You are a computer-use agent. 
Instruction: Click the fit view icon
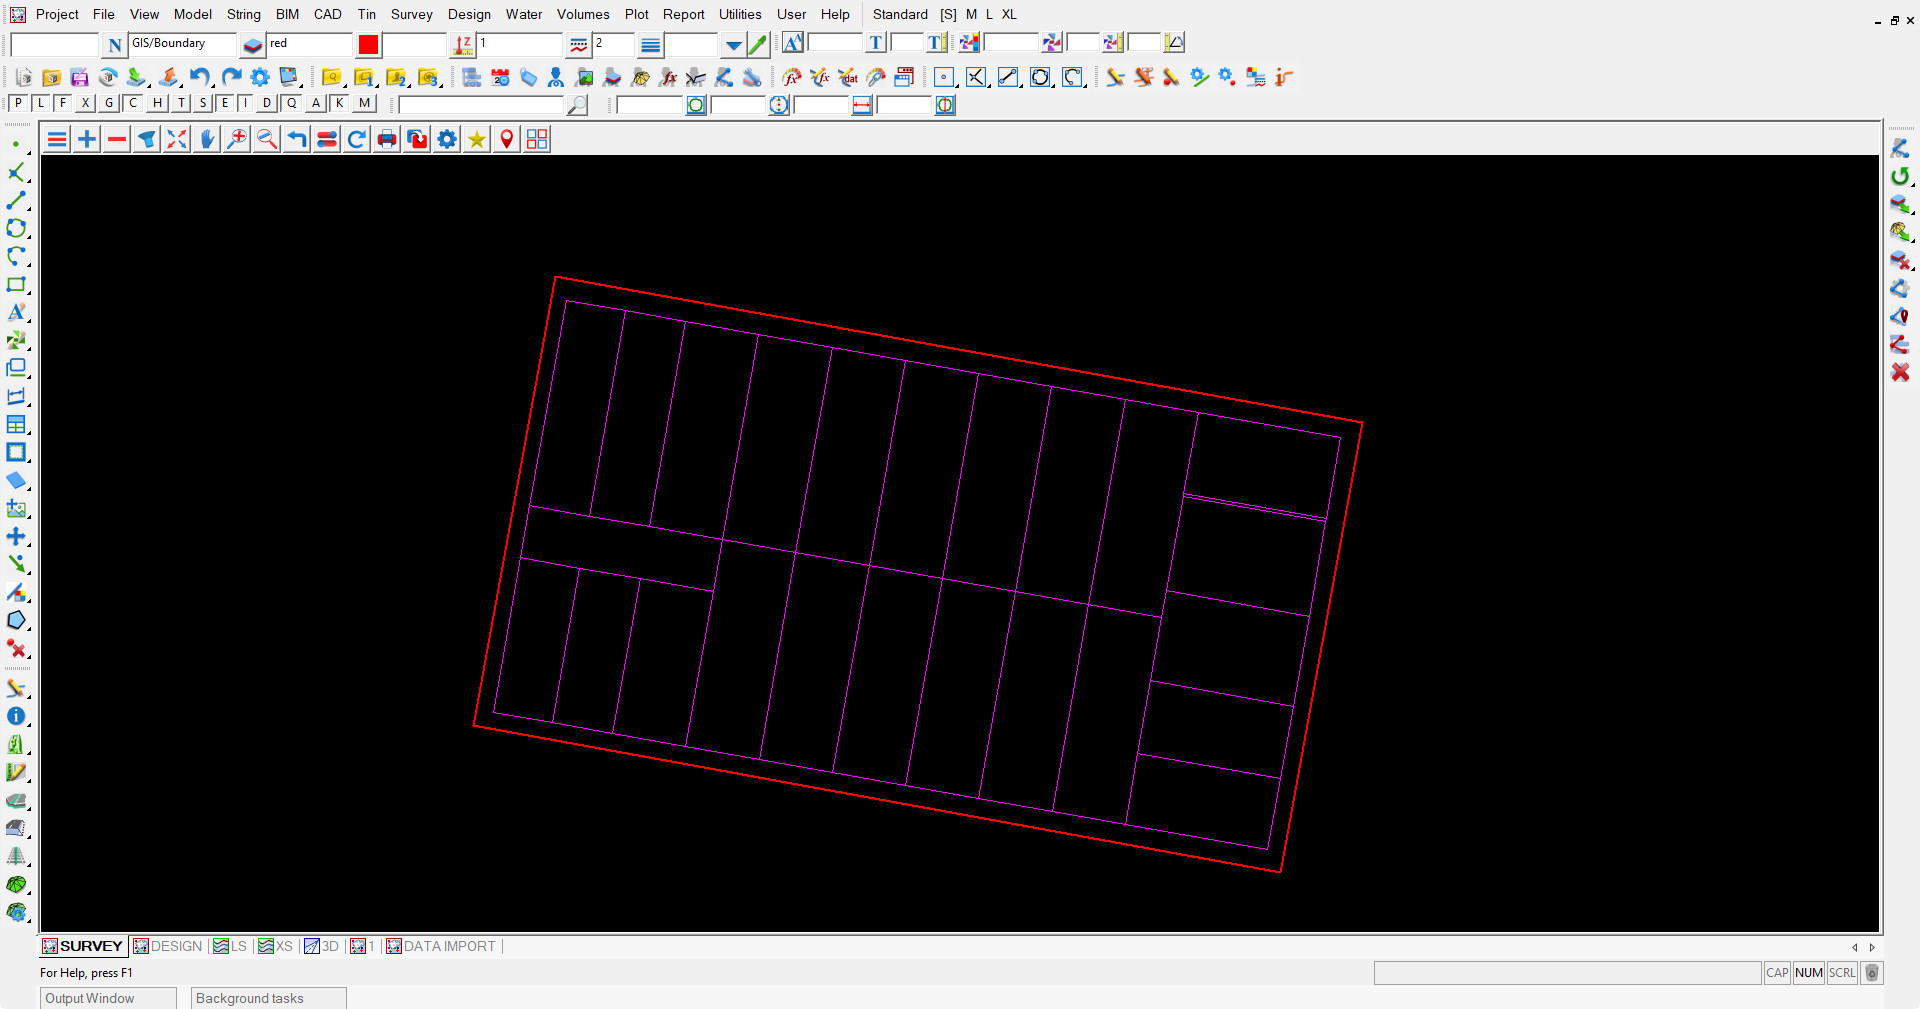click(x=177, y=140)
